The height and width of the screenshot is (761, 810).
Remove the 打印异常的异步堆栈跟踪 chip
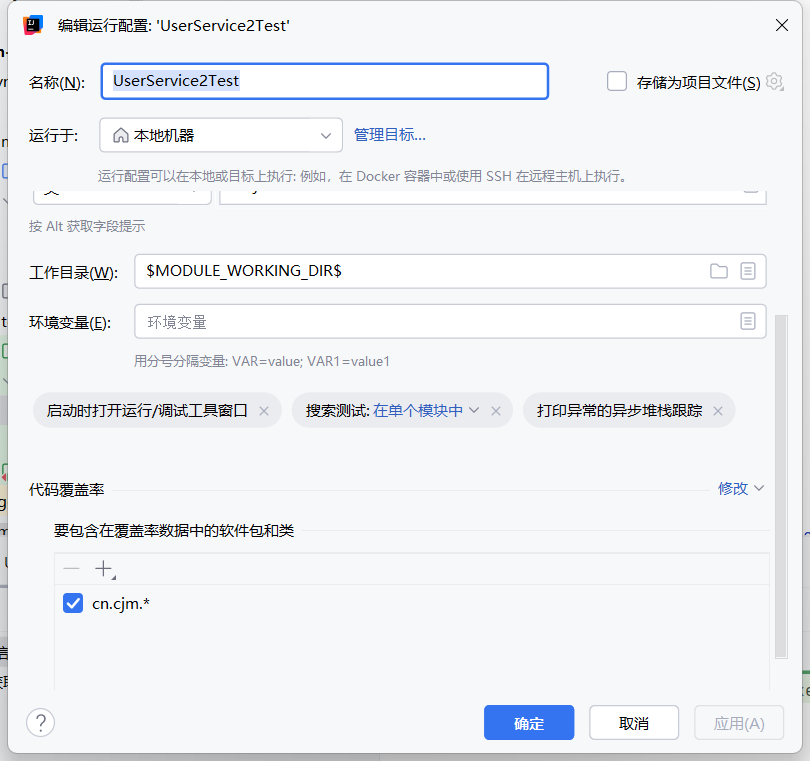(718, 411)
